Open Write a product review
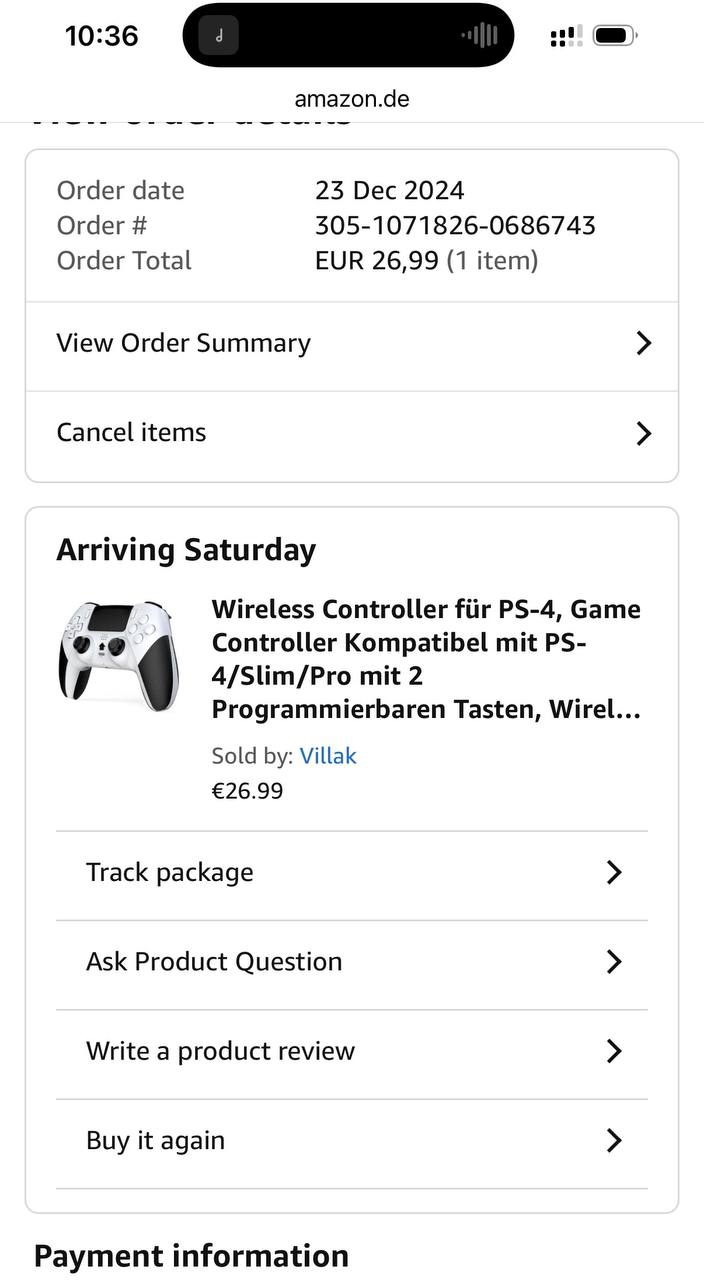The image size is (704, 1280). (x=220, y=1051)
